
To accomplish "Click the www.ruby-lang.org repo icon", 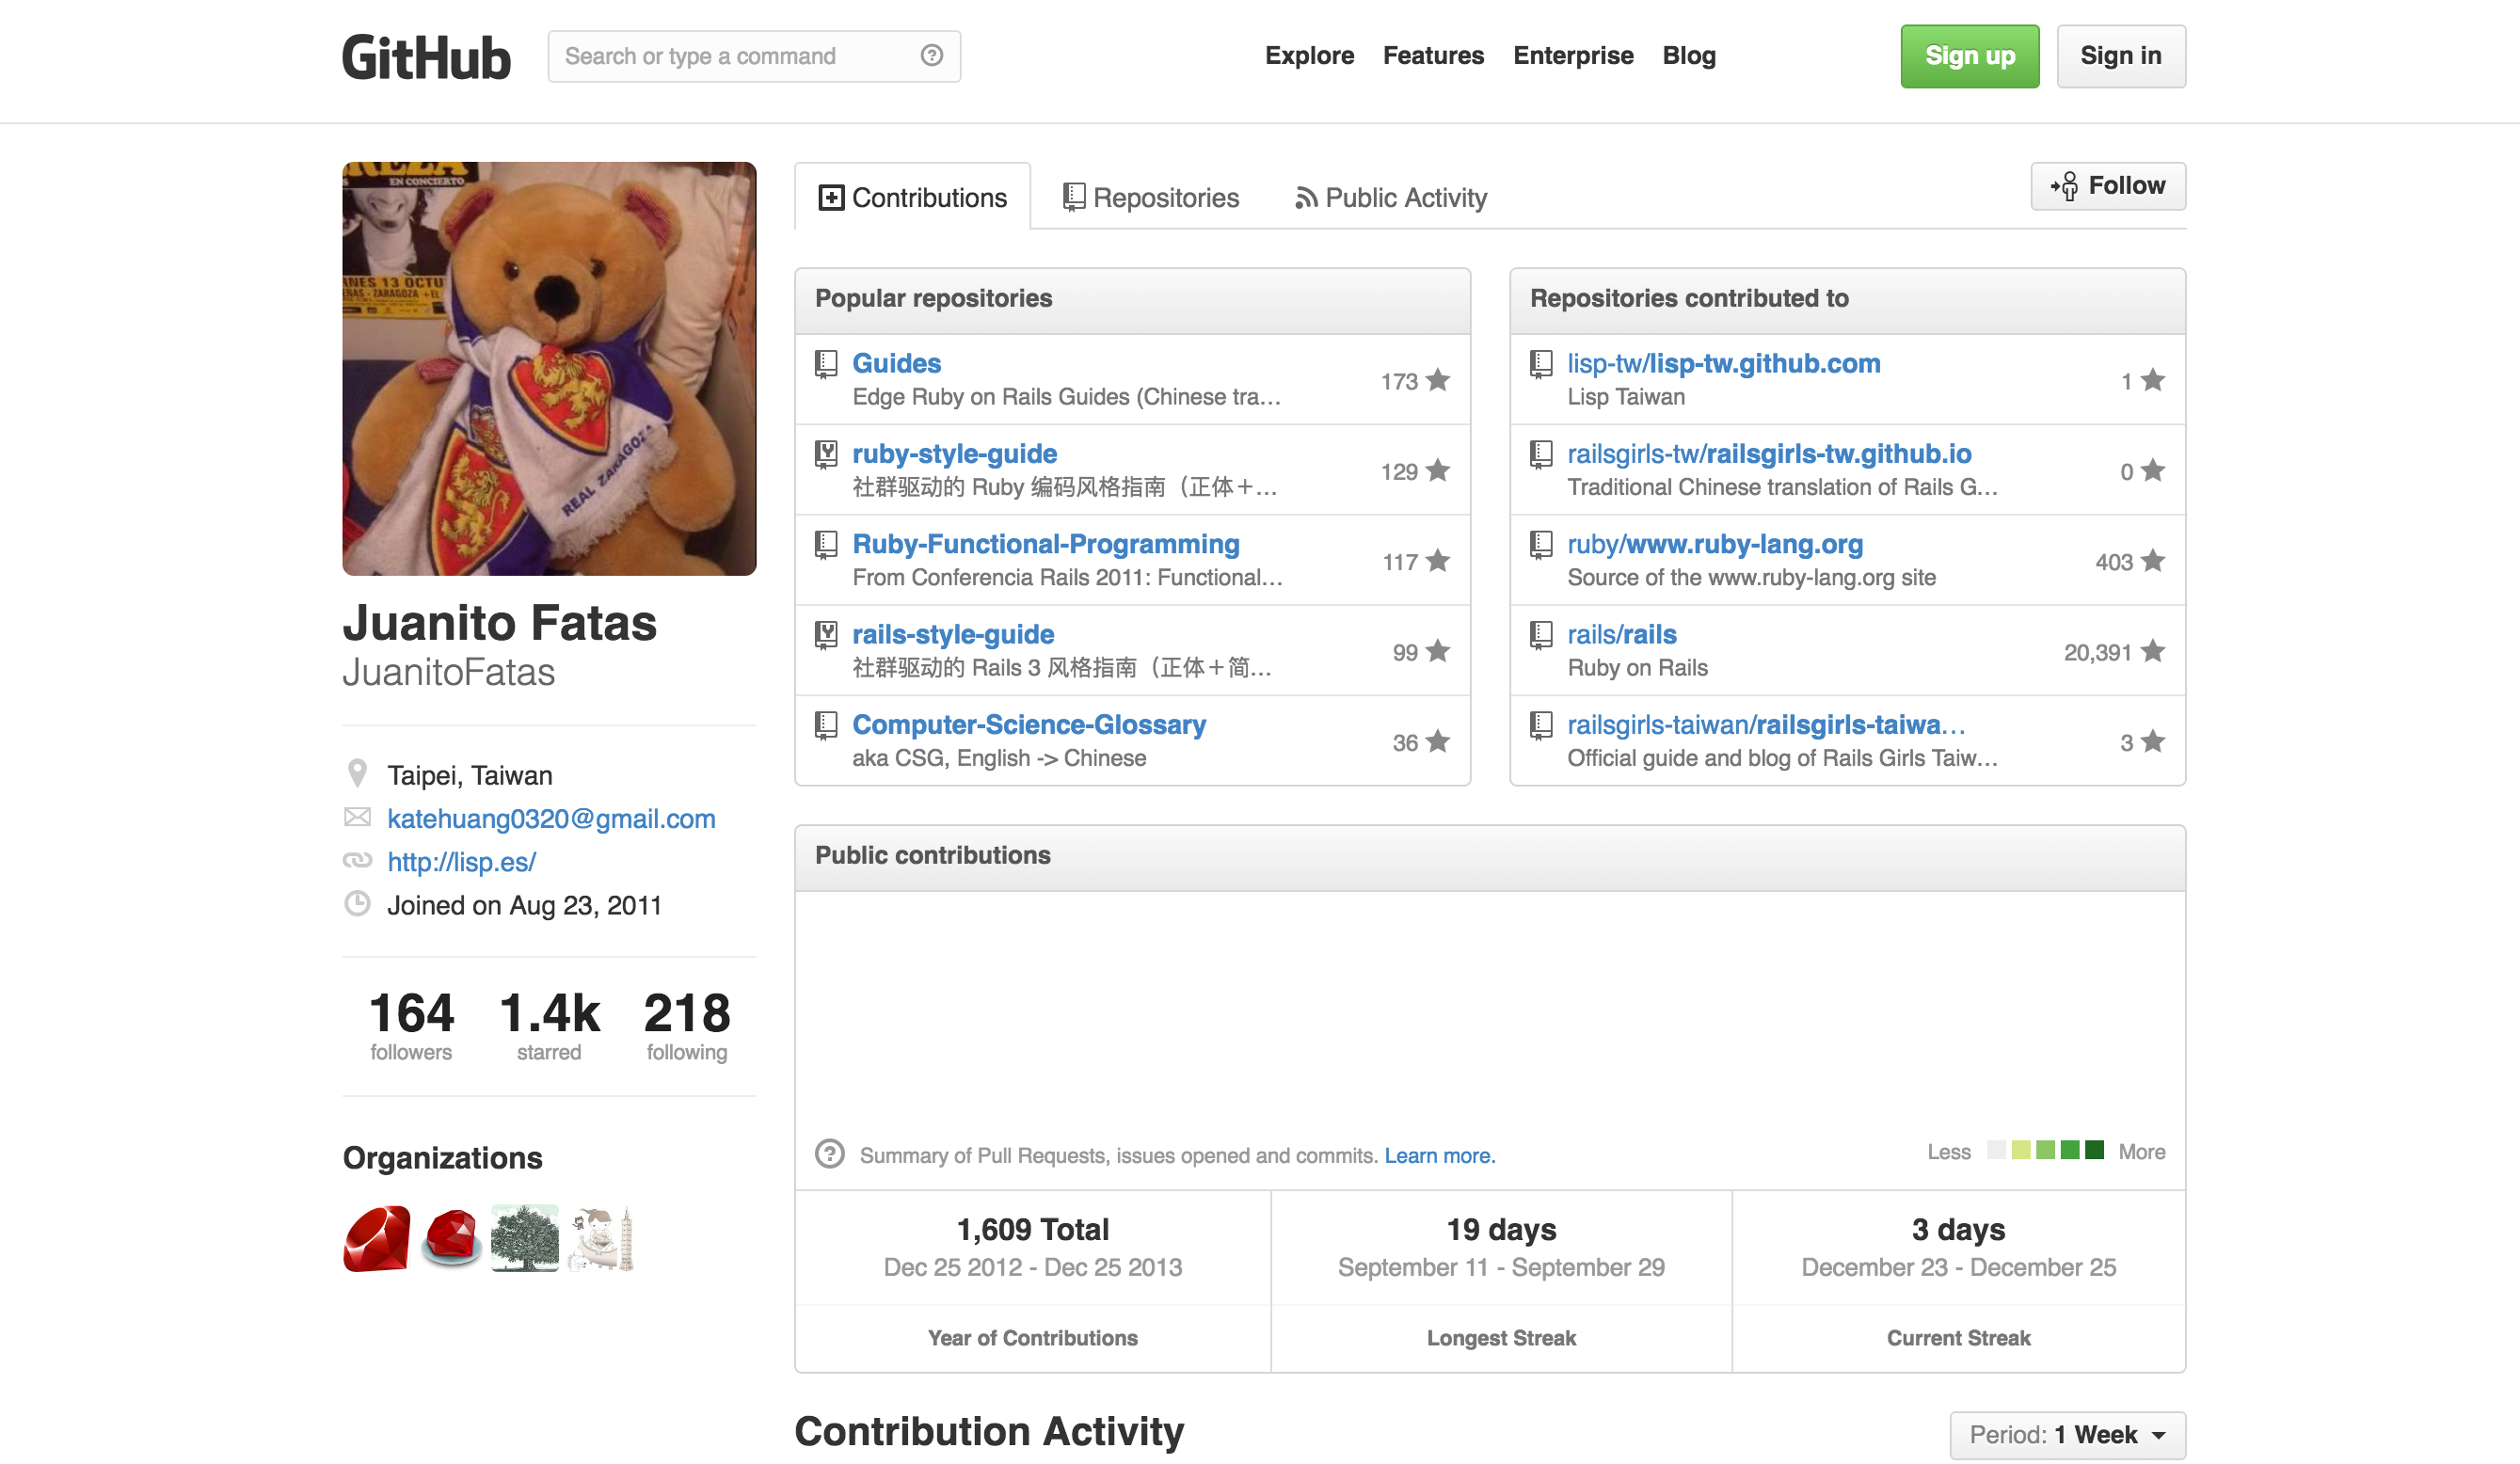I will pos(1541,544).
